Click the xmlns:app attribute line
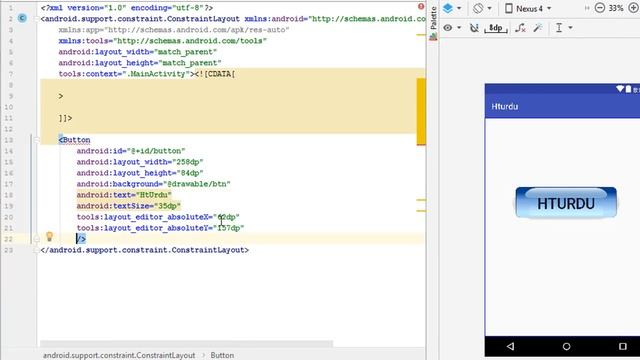 click(174, 30)
